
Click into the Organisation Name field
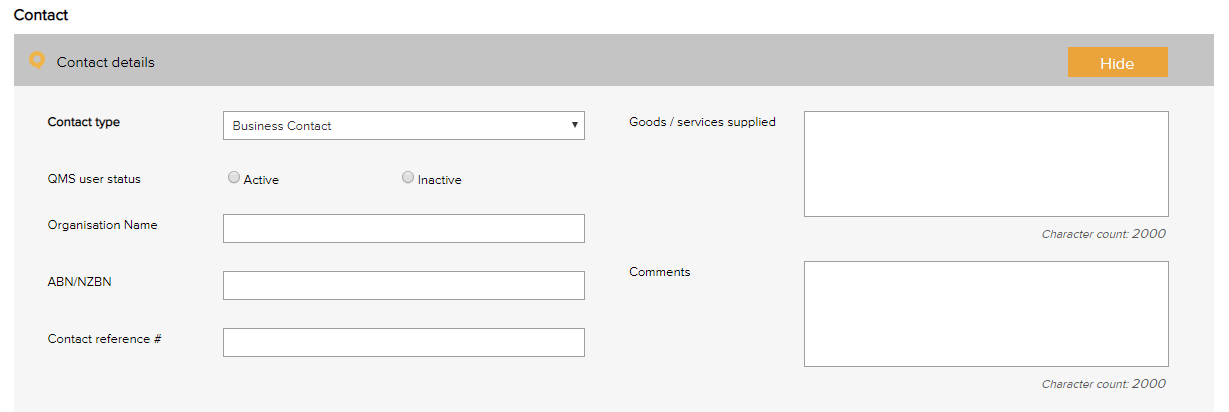point(403,228)
